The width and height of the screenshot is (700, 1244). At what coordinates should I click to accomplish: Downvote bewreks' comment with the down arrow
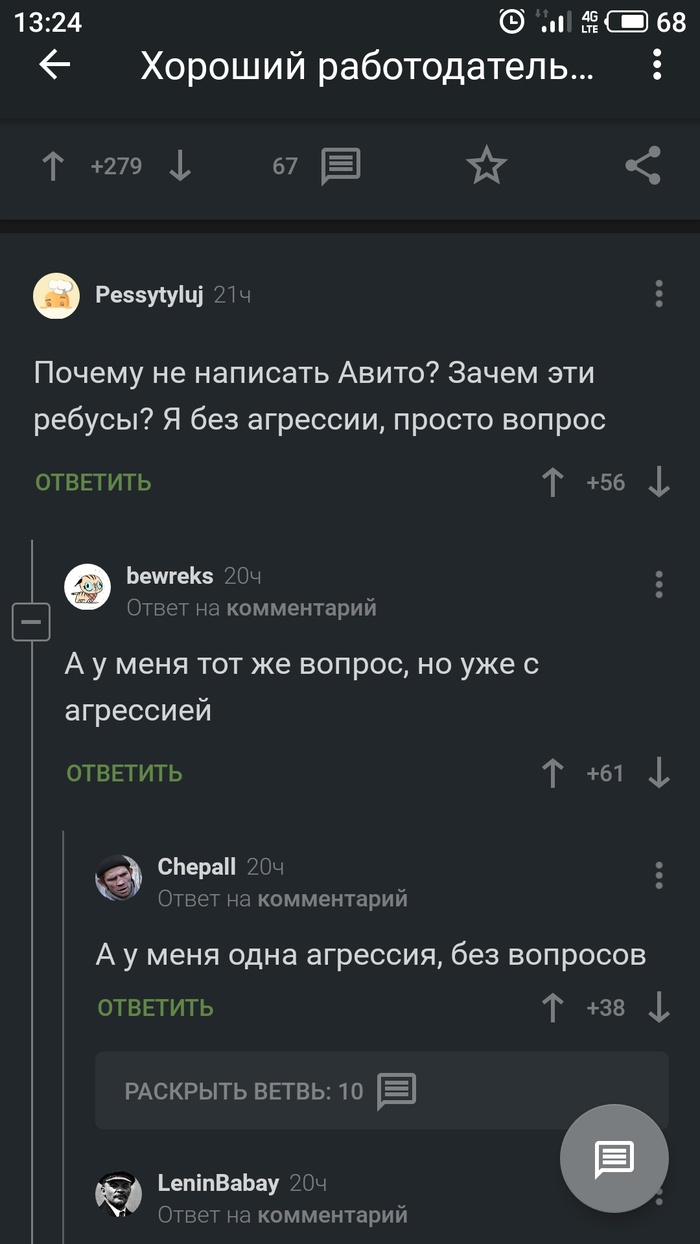658,772
